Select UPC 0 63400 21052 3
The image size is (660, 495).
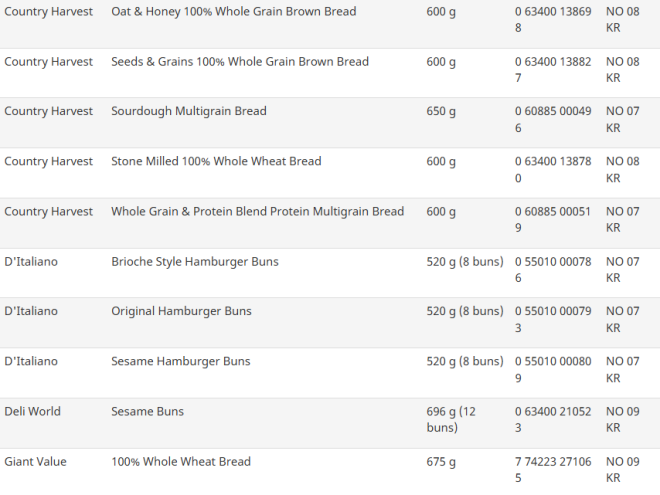pos(553,420)
